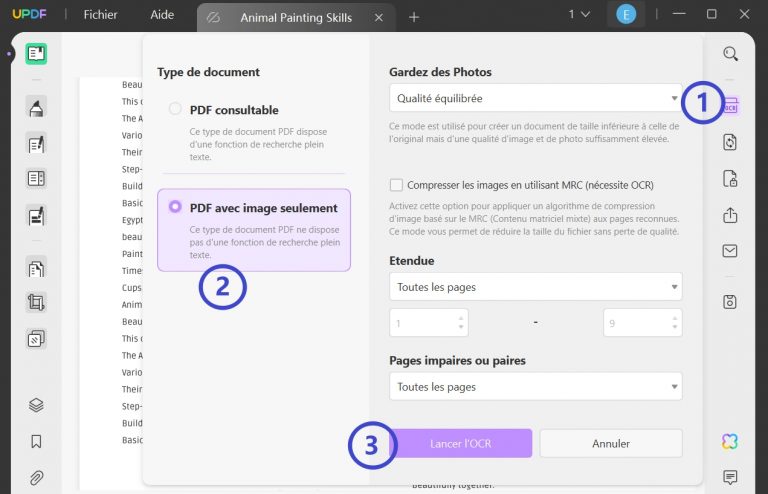The width and height of the screenshot is (768, 494).
Task: Click the Lancer l'OCR button
Action: 460,443
